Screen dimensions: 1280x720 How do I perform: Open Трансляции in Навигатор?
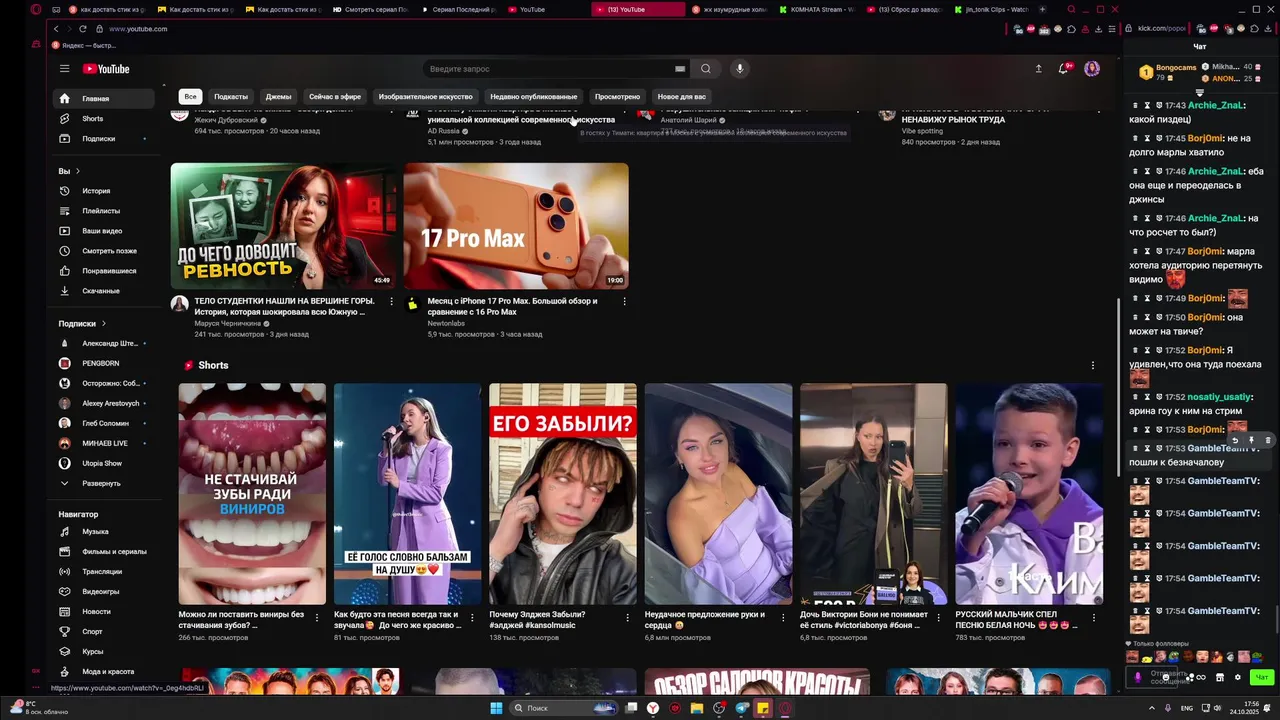(x=104, y=572)
